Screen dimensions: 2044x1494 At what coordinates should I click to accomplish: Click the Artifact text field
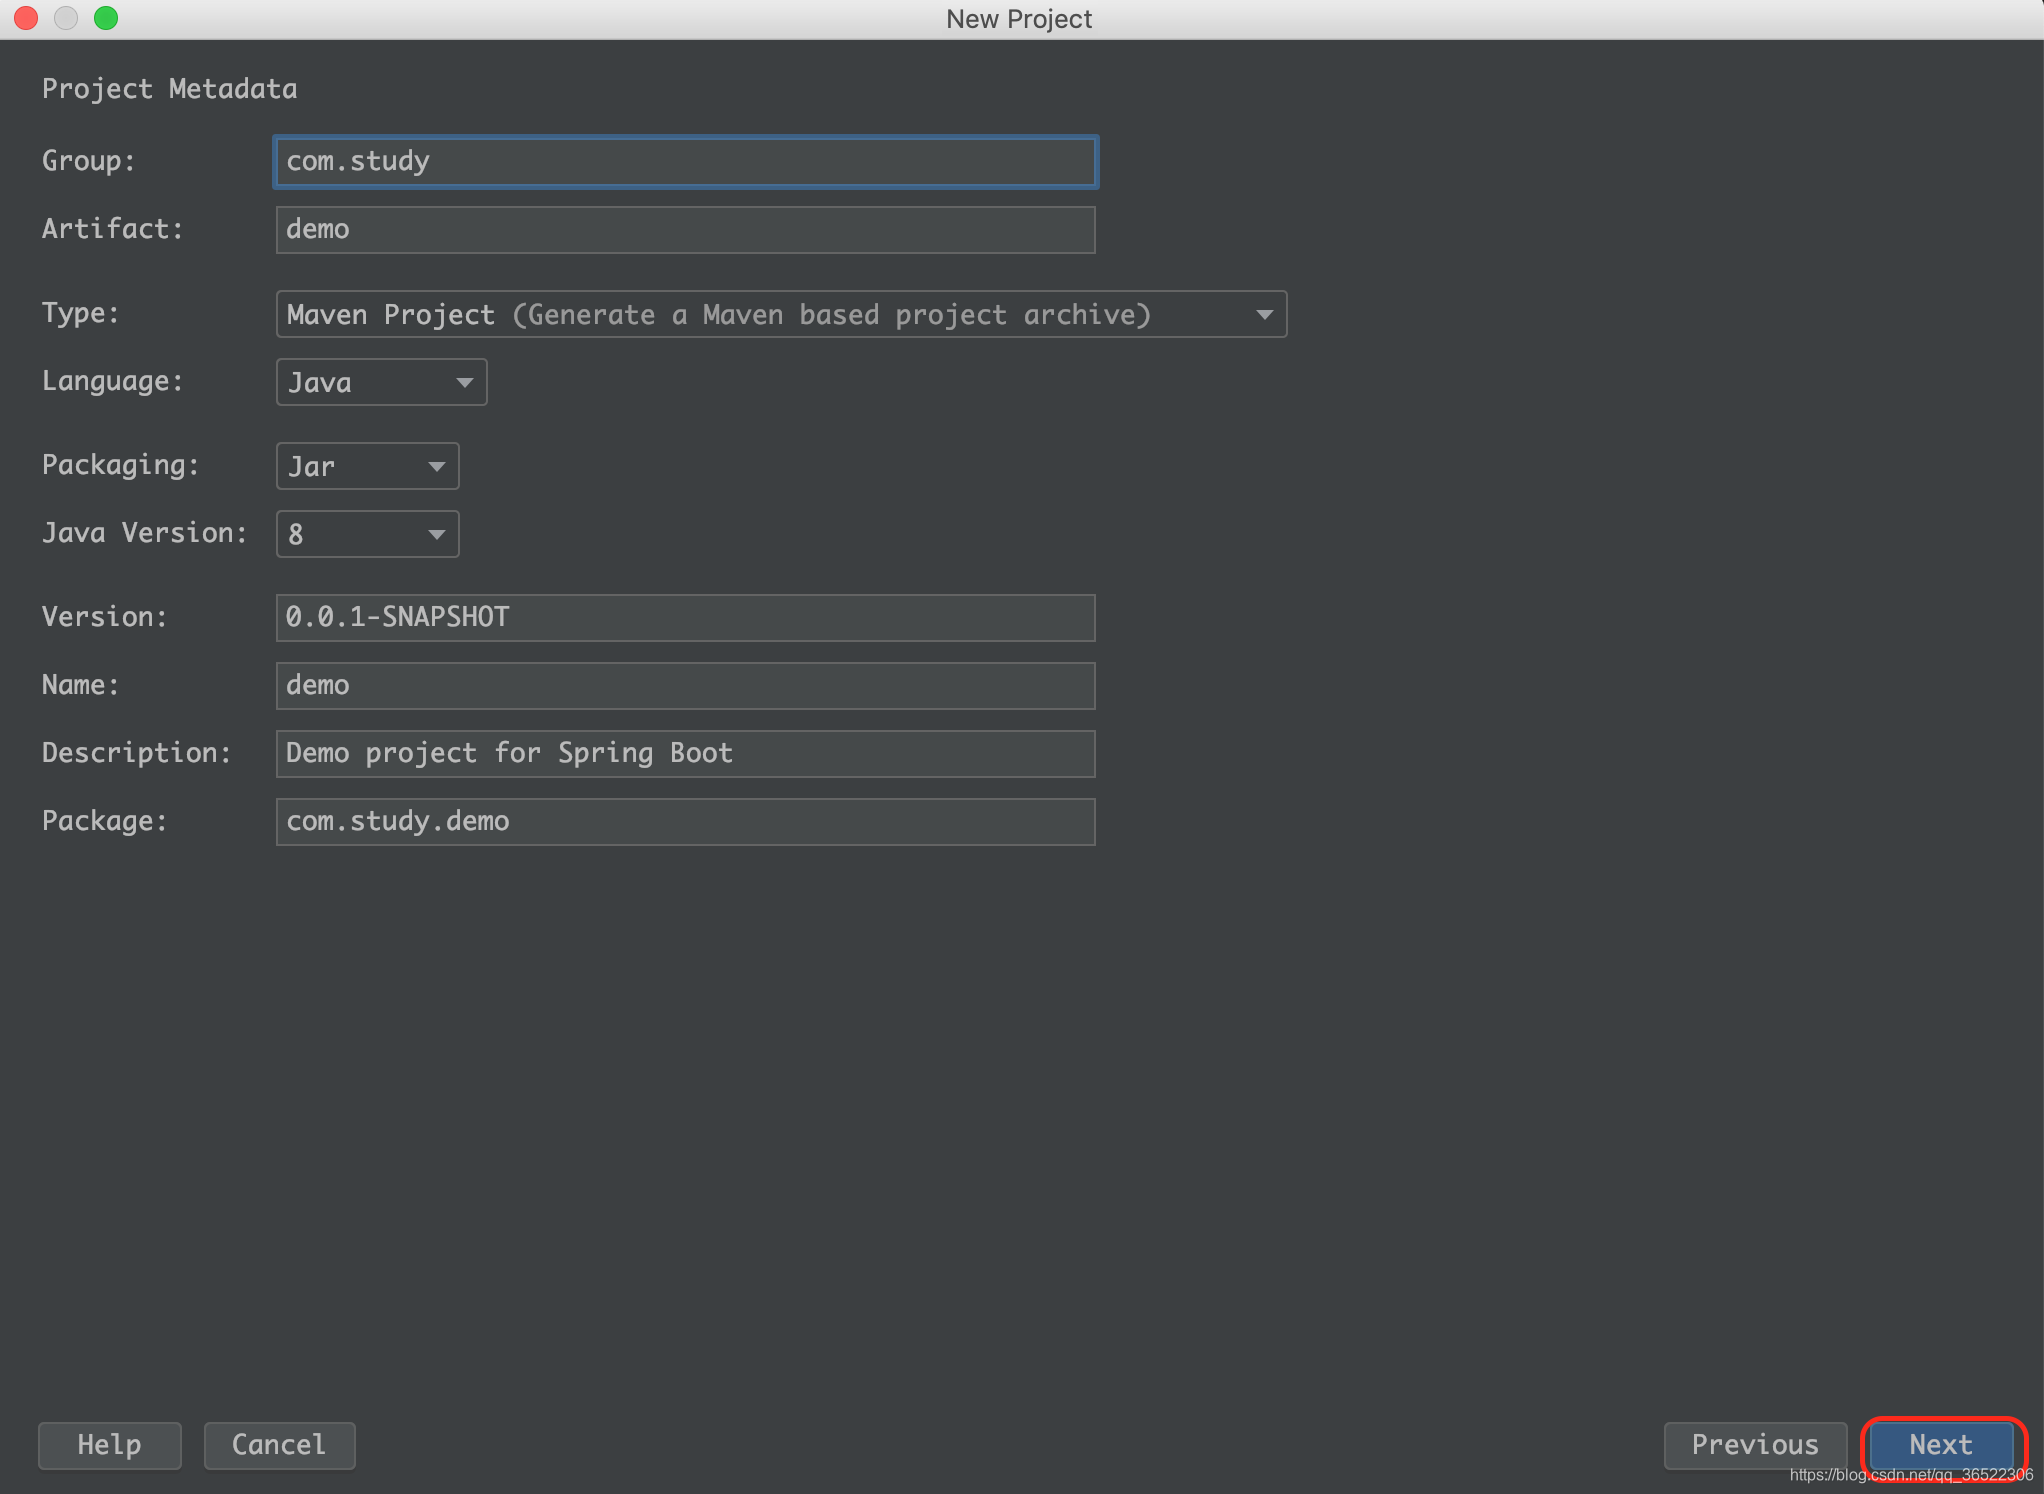(685, 229)
